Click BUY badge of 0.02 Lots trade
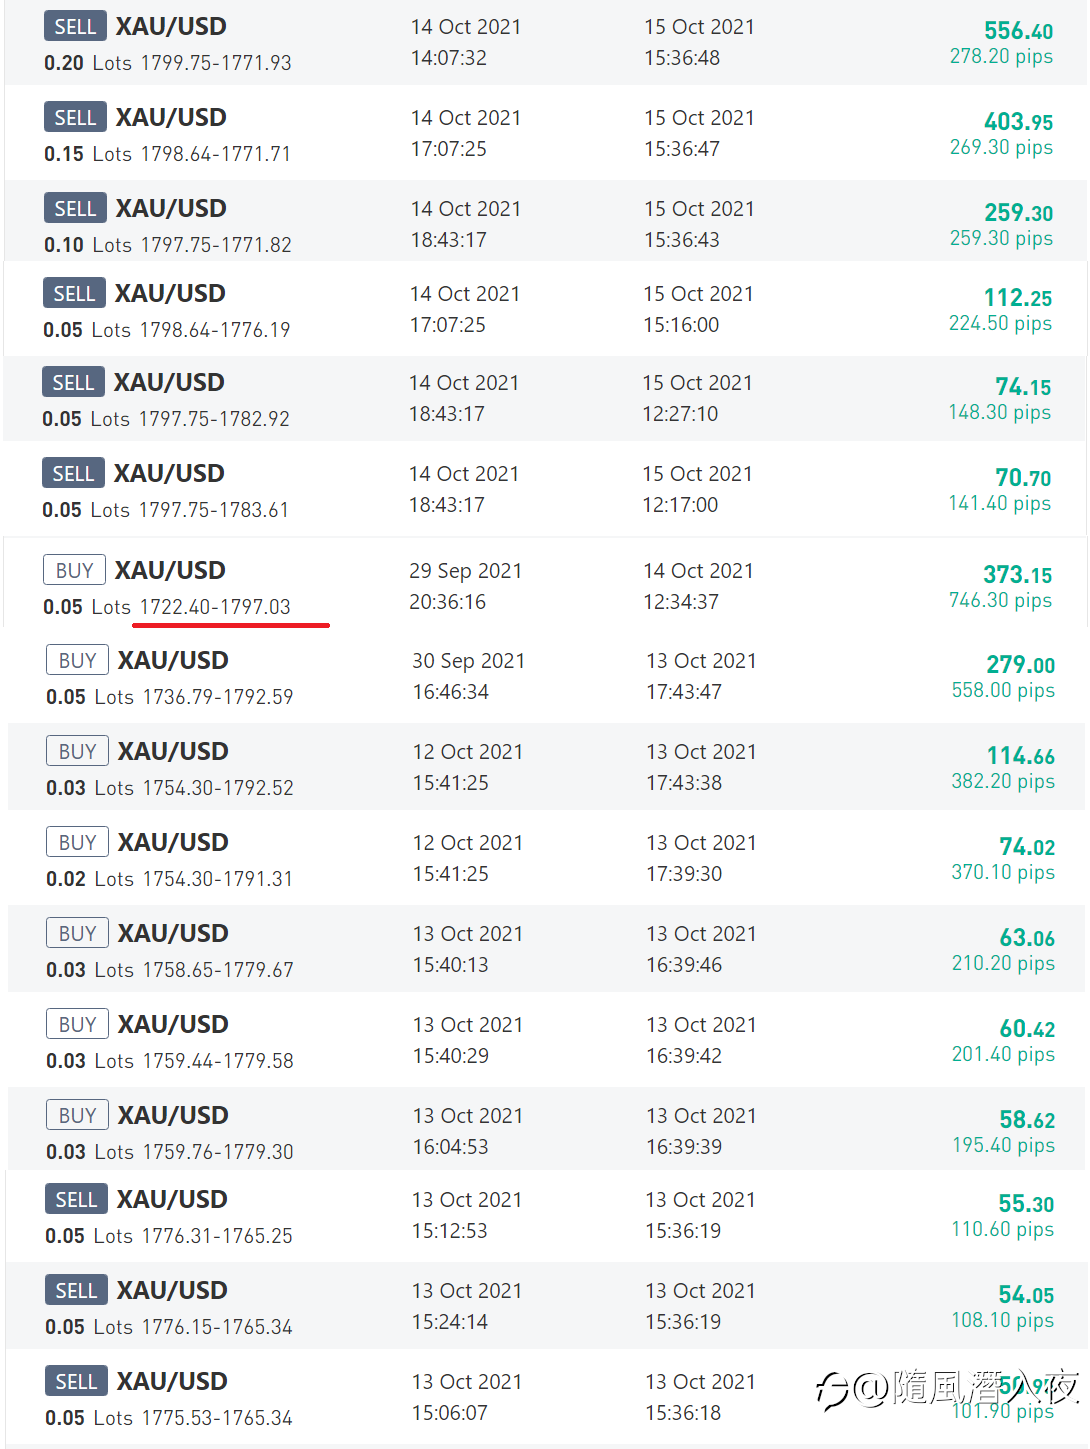Image resolution: width=1090 pixels, height=1449 pixels. point(77,842)
